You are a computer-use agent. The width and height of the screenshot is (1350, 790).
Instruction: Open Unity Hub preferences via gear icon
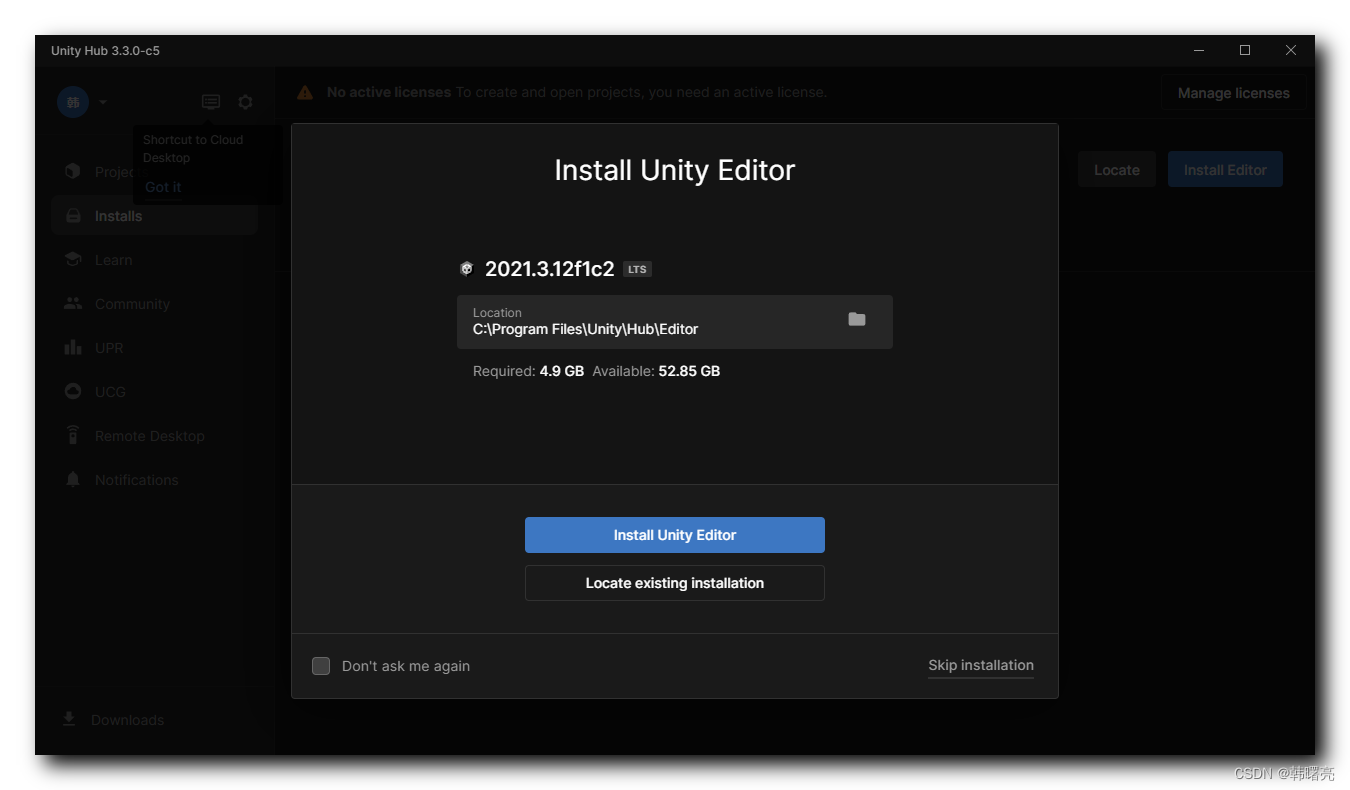pos(245,101)
